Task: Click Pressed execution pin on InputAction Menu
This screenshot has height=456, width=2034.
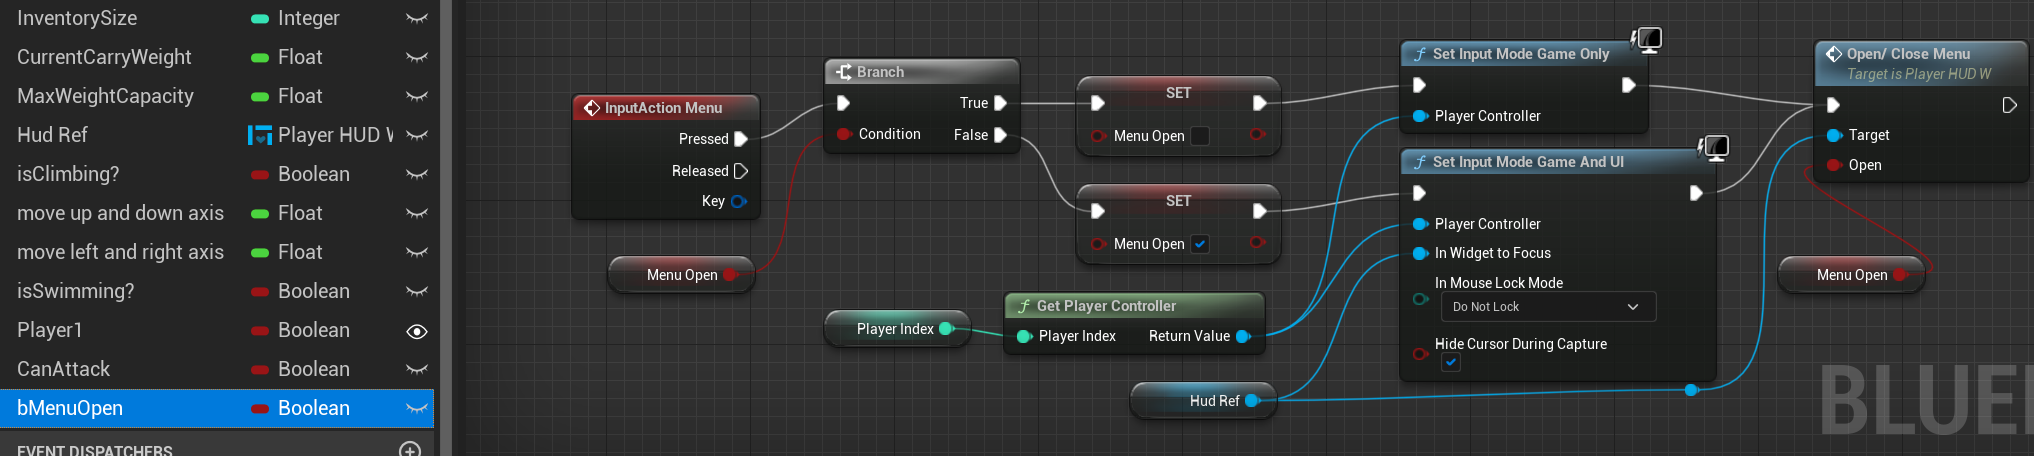Action: 741,139
